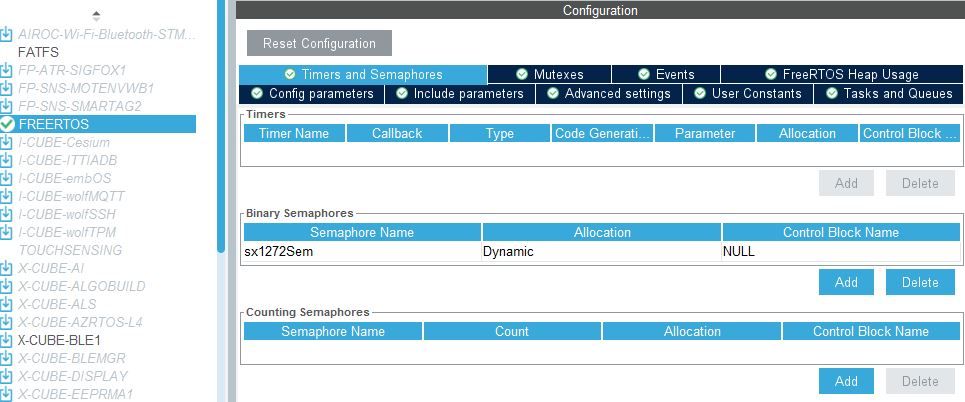Click download icon beside I-CUBE-embOS
This screenshot has height=402, width=965.
(x=7, y=178)
